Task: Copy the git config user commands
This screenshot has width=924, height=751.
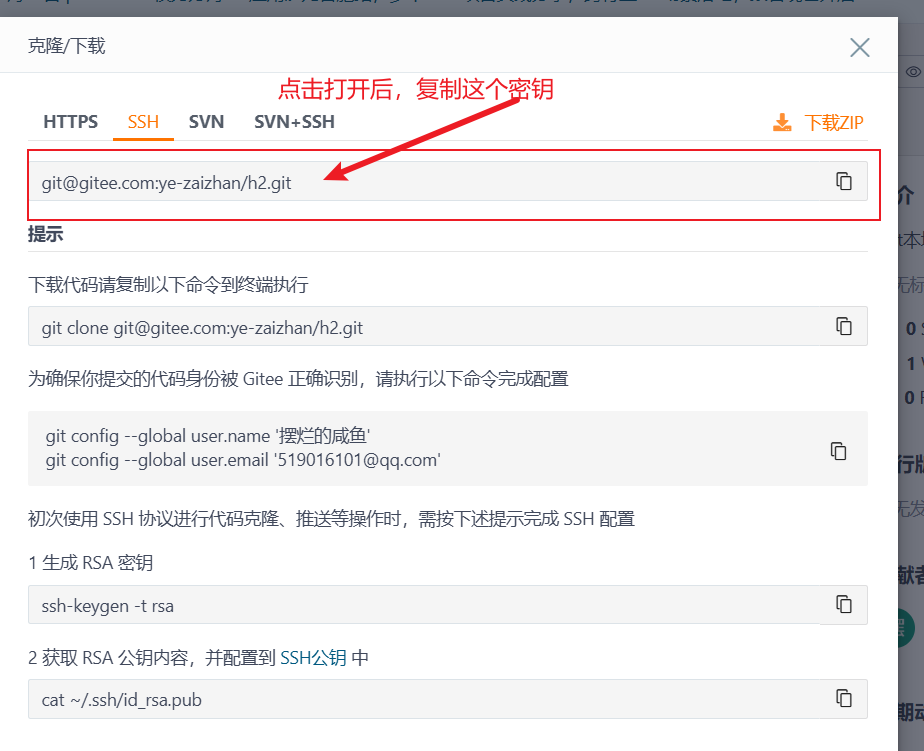Action: [838, 451]
